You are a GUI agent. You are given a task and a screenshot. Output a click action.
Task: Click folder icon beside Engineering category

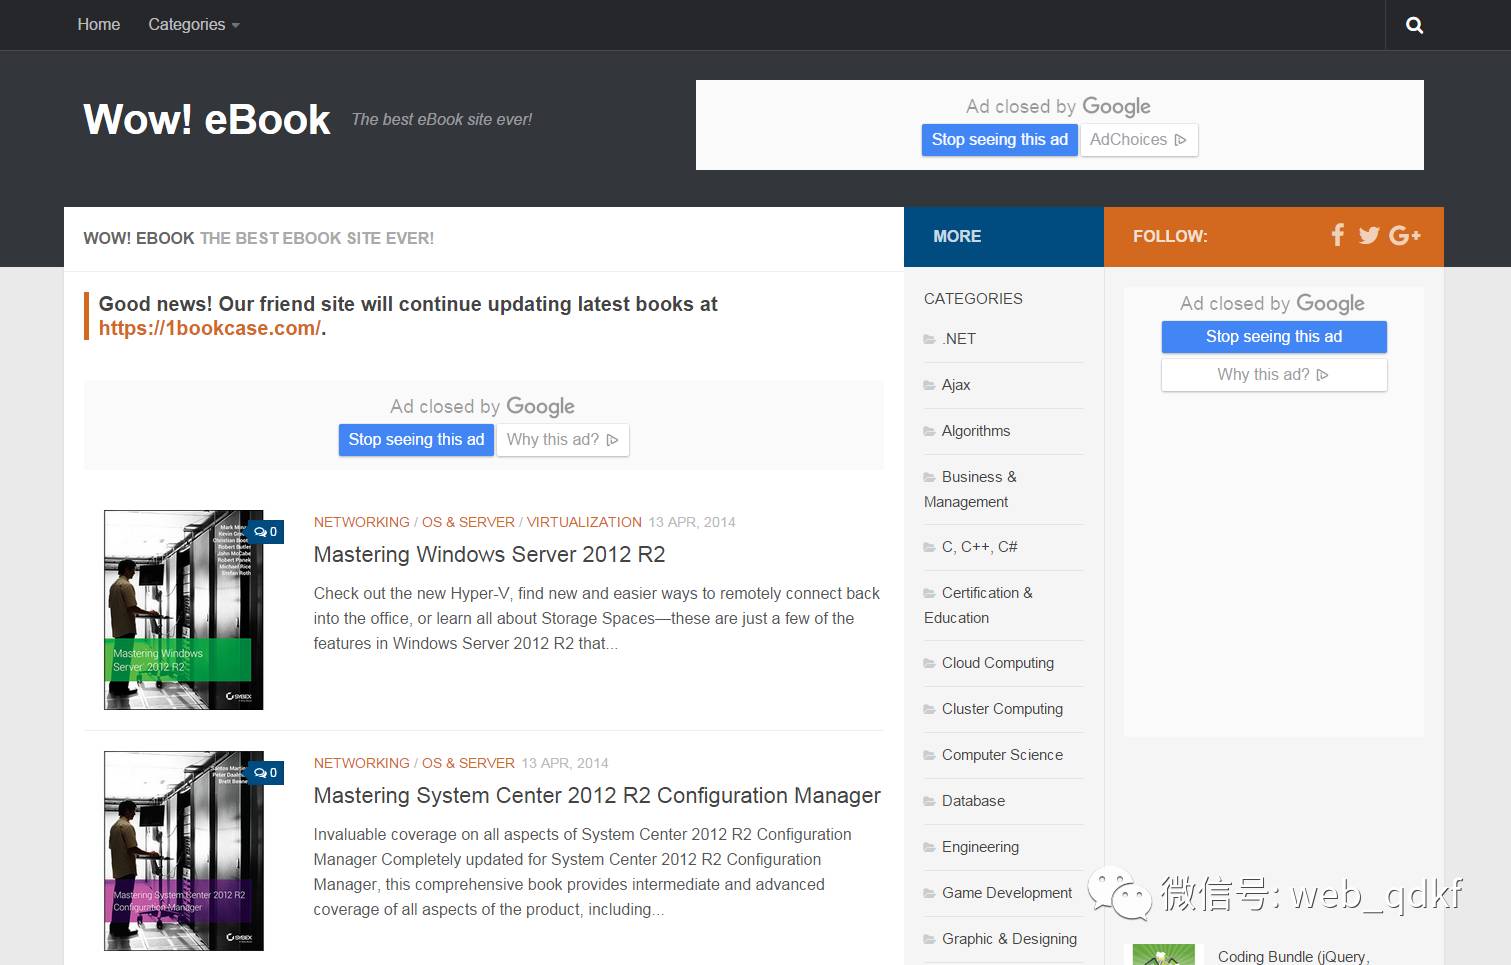929,847
